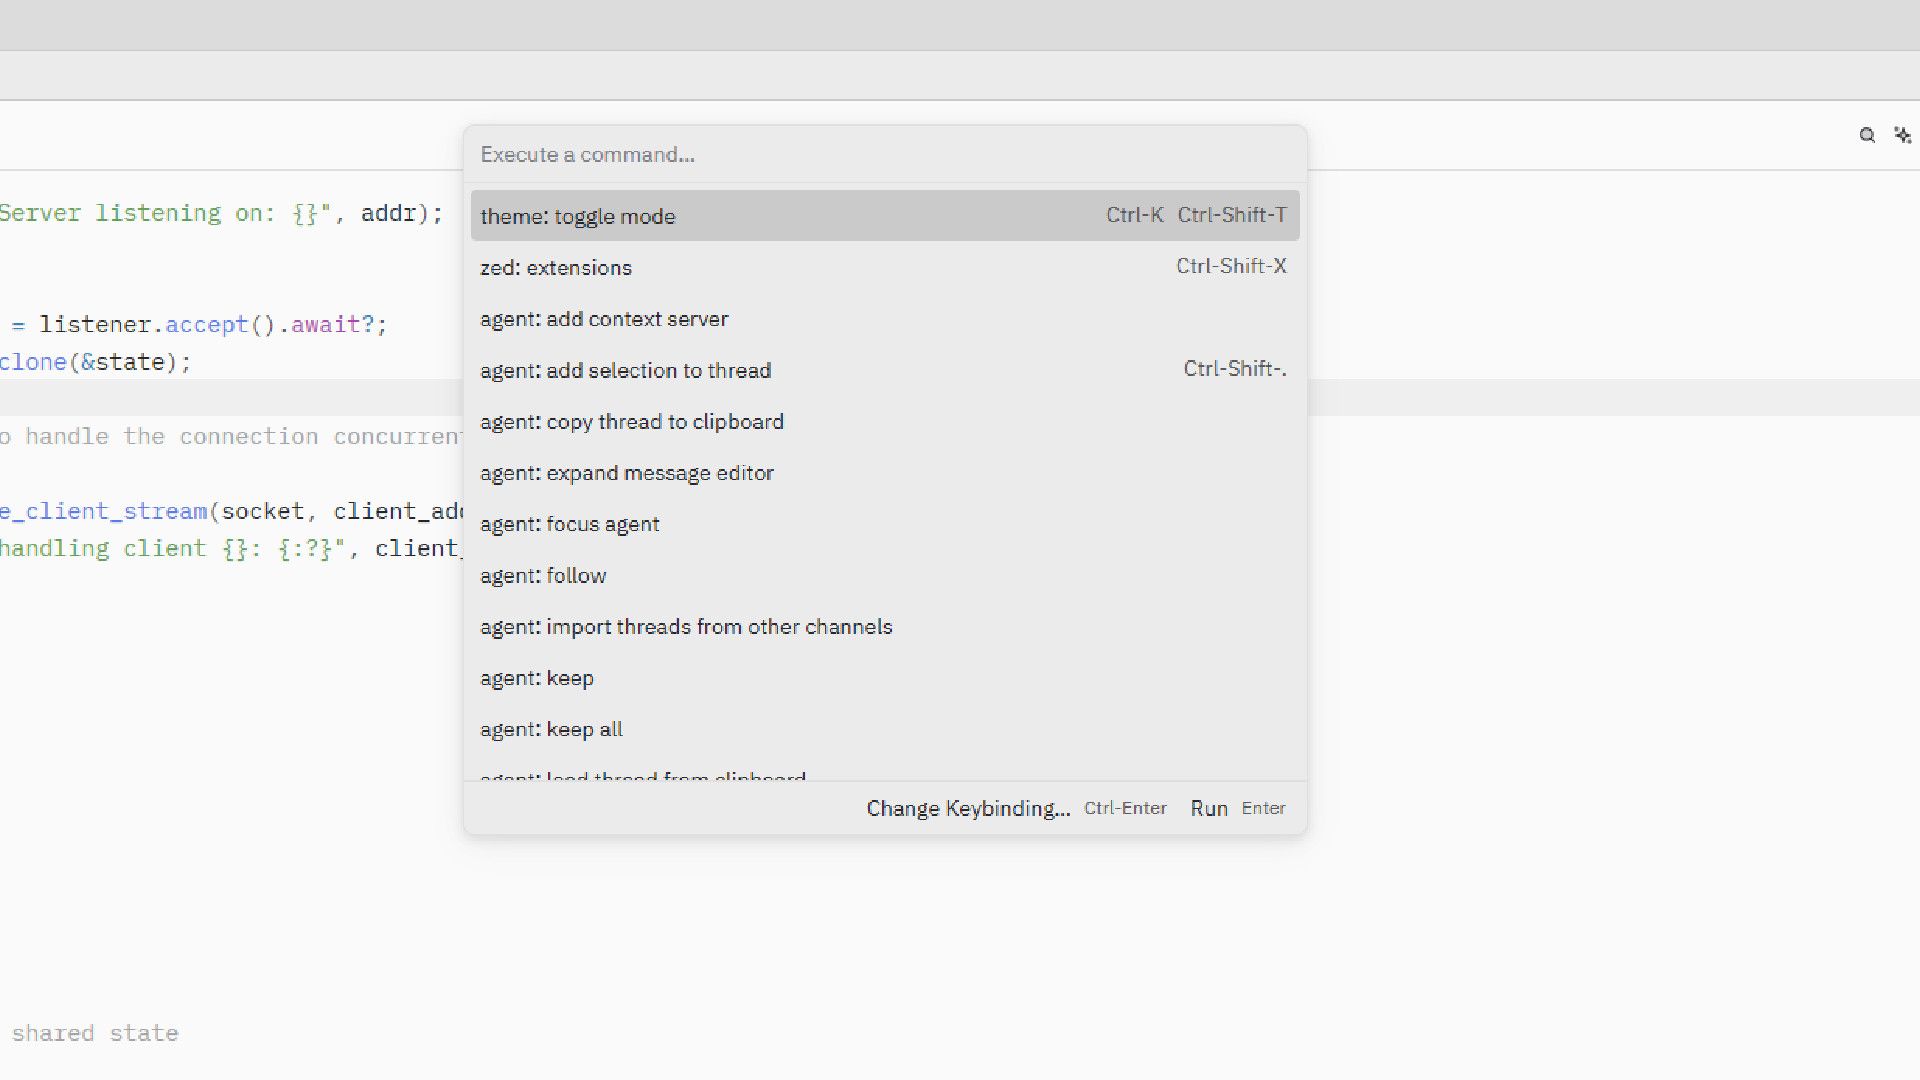Screen dimensions: 1920x1080
Task: Focus the 'Execute a command...' input field
Action: (885, 155)
